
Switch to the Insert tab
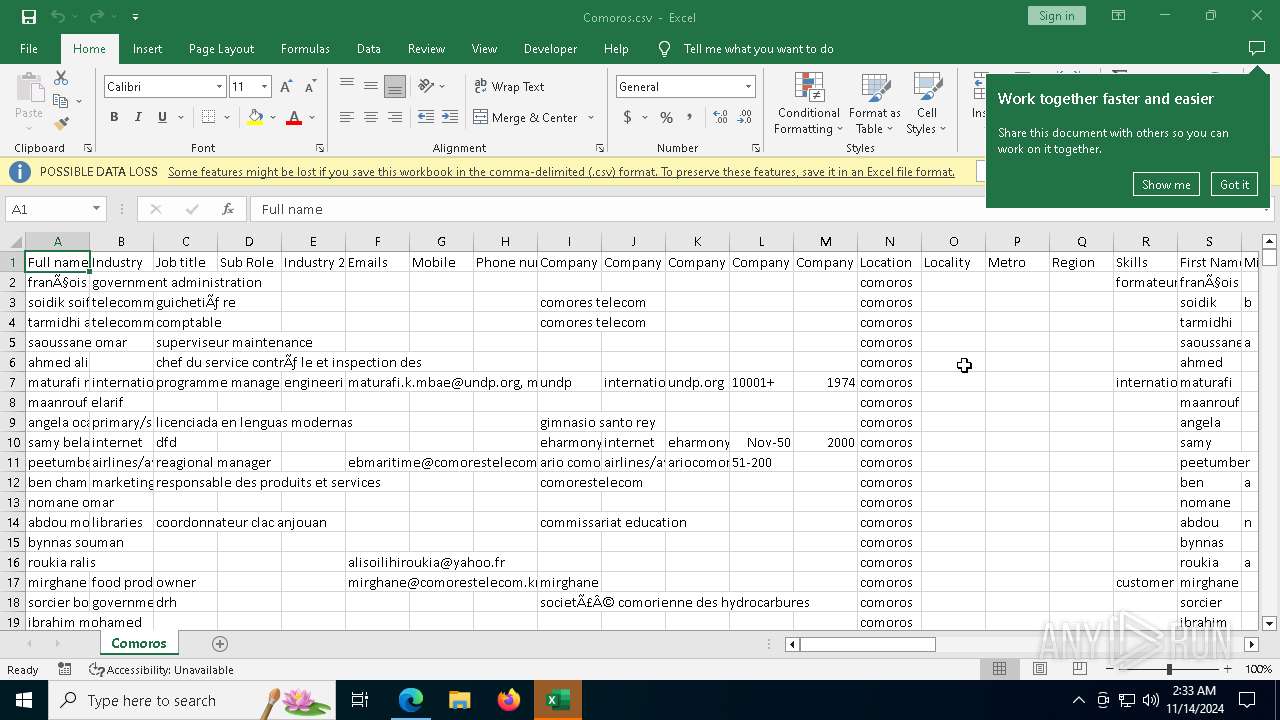click(147, 48)
